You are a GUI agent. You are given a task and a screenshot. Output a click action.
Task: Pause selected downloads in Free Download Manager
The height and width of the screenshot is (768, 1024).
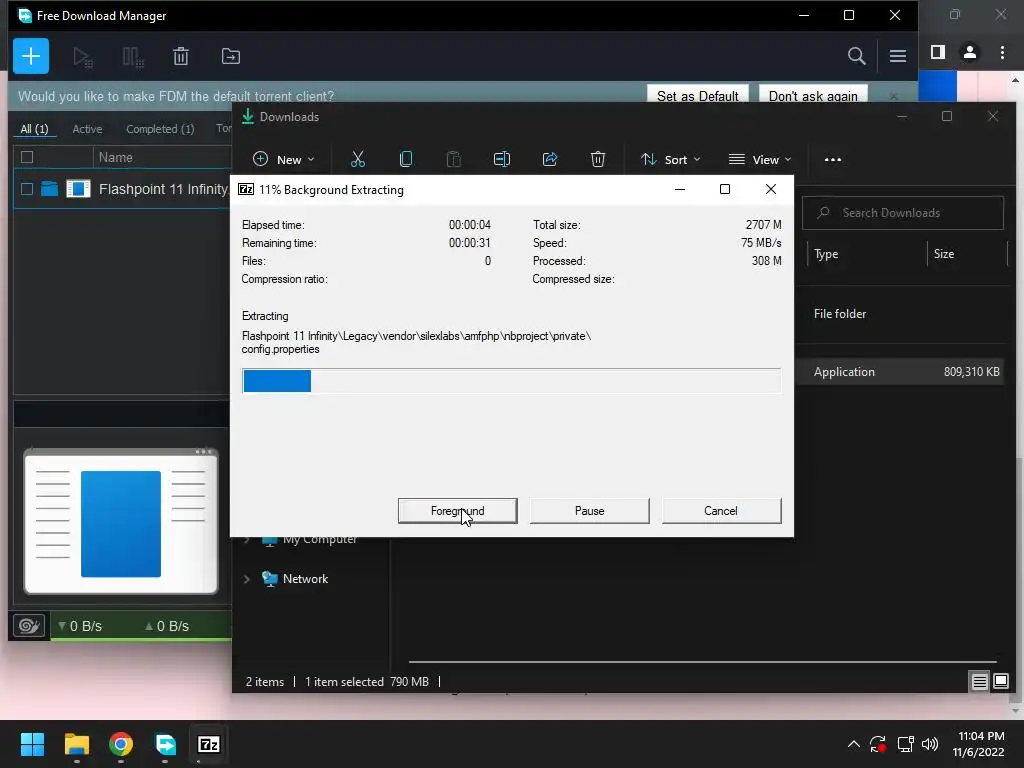point(133,57)
